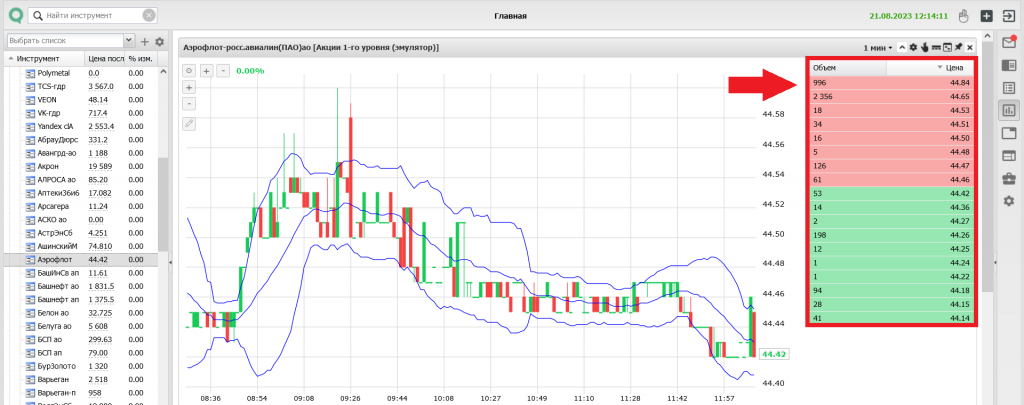This screenshot has height=405, width=1024.
Task: Click the chart settings gear icon
Action: [x=913, y=48]
